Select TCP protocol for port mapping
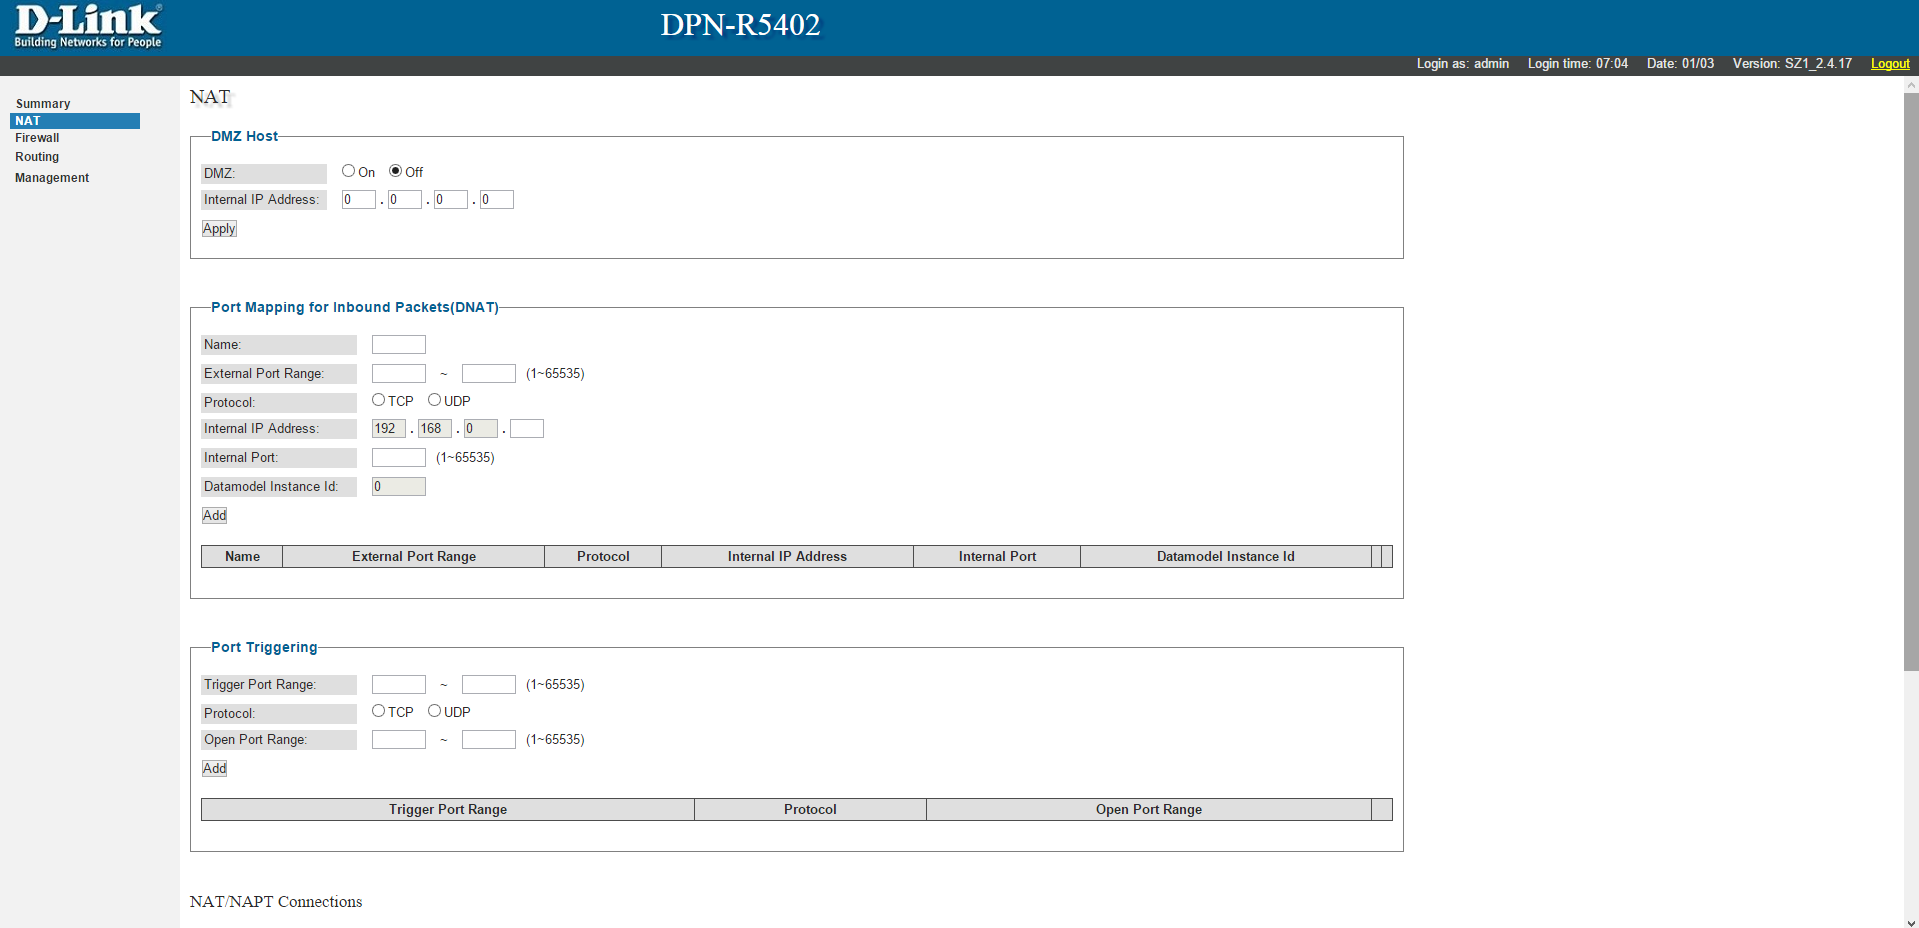1919x928 pixels. pyautogui.click(x=378, y=400)
